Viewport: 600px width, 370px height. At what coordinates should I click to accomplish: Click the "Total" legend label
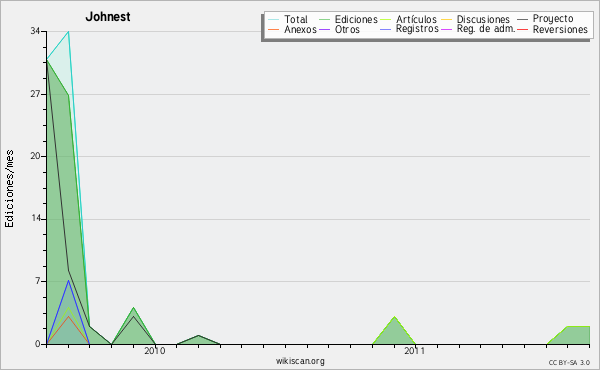point(296,19)
